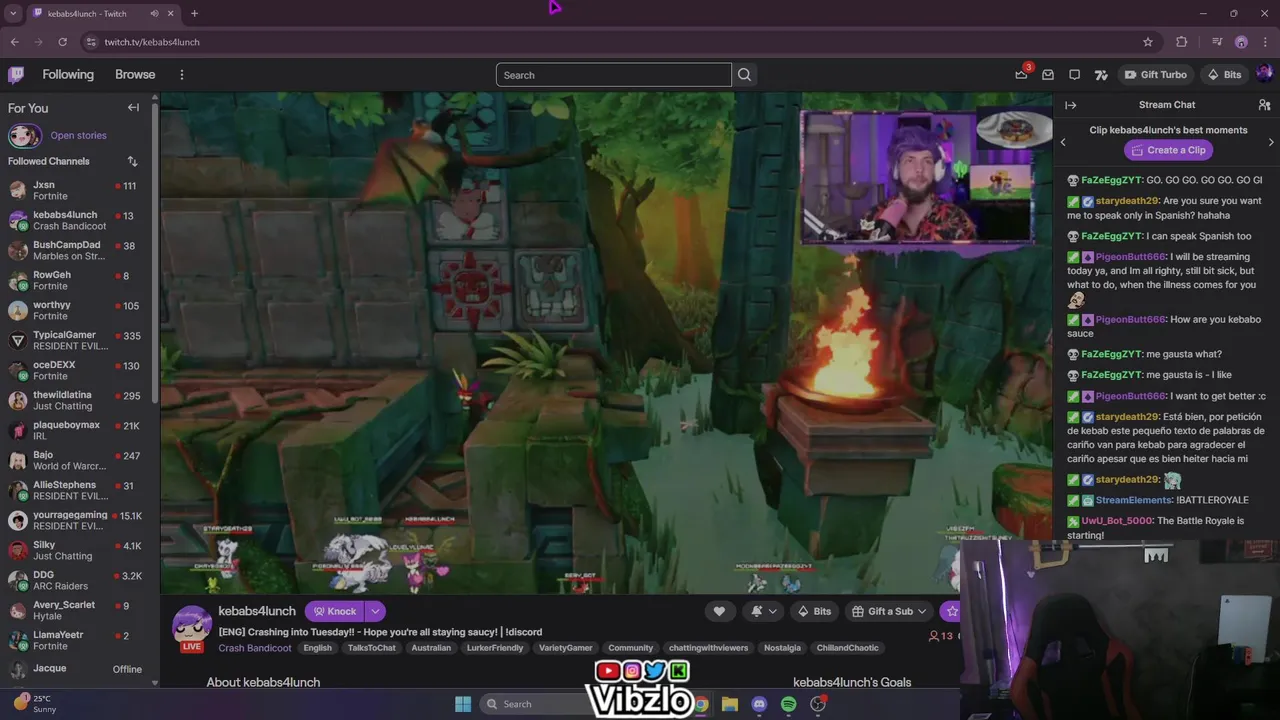Open thewildlatina followed channel
Screen dimensions: 1280x720
tap(75, 400)
